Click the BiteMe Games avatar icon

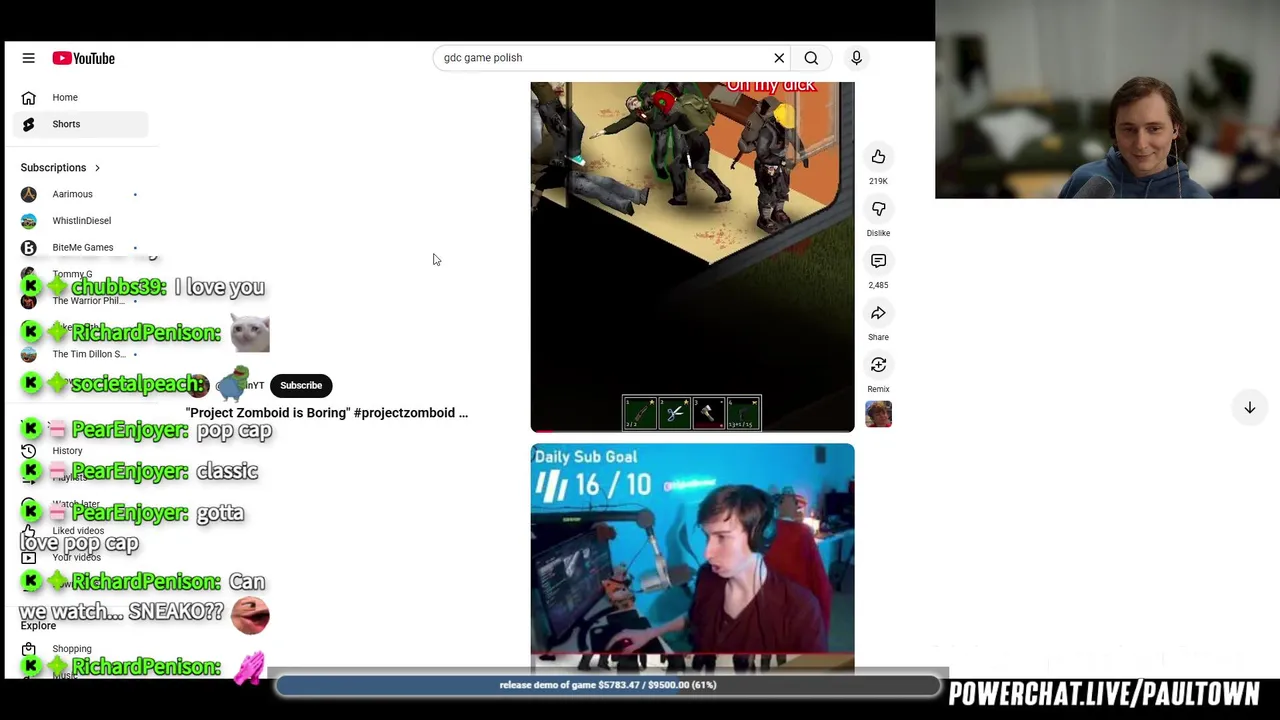click(x=28, y=247)
